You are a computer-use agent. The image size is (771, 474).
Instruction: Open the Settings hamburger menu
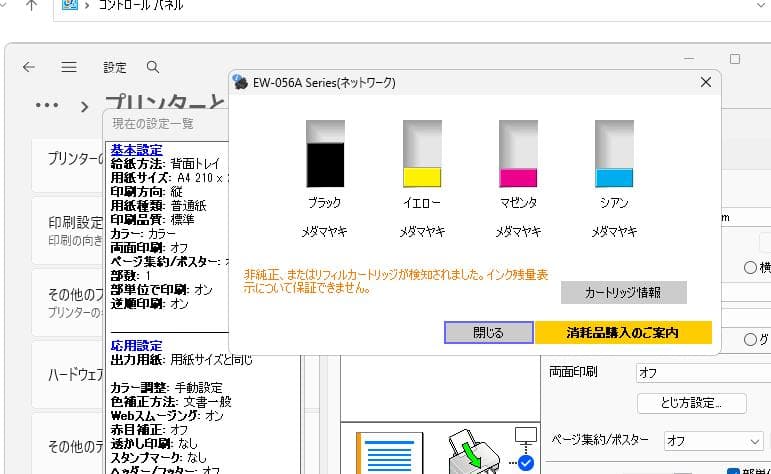[69, 67]
